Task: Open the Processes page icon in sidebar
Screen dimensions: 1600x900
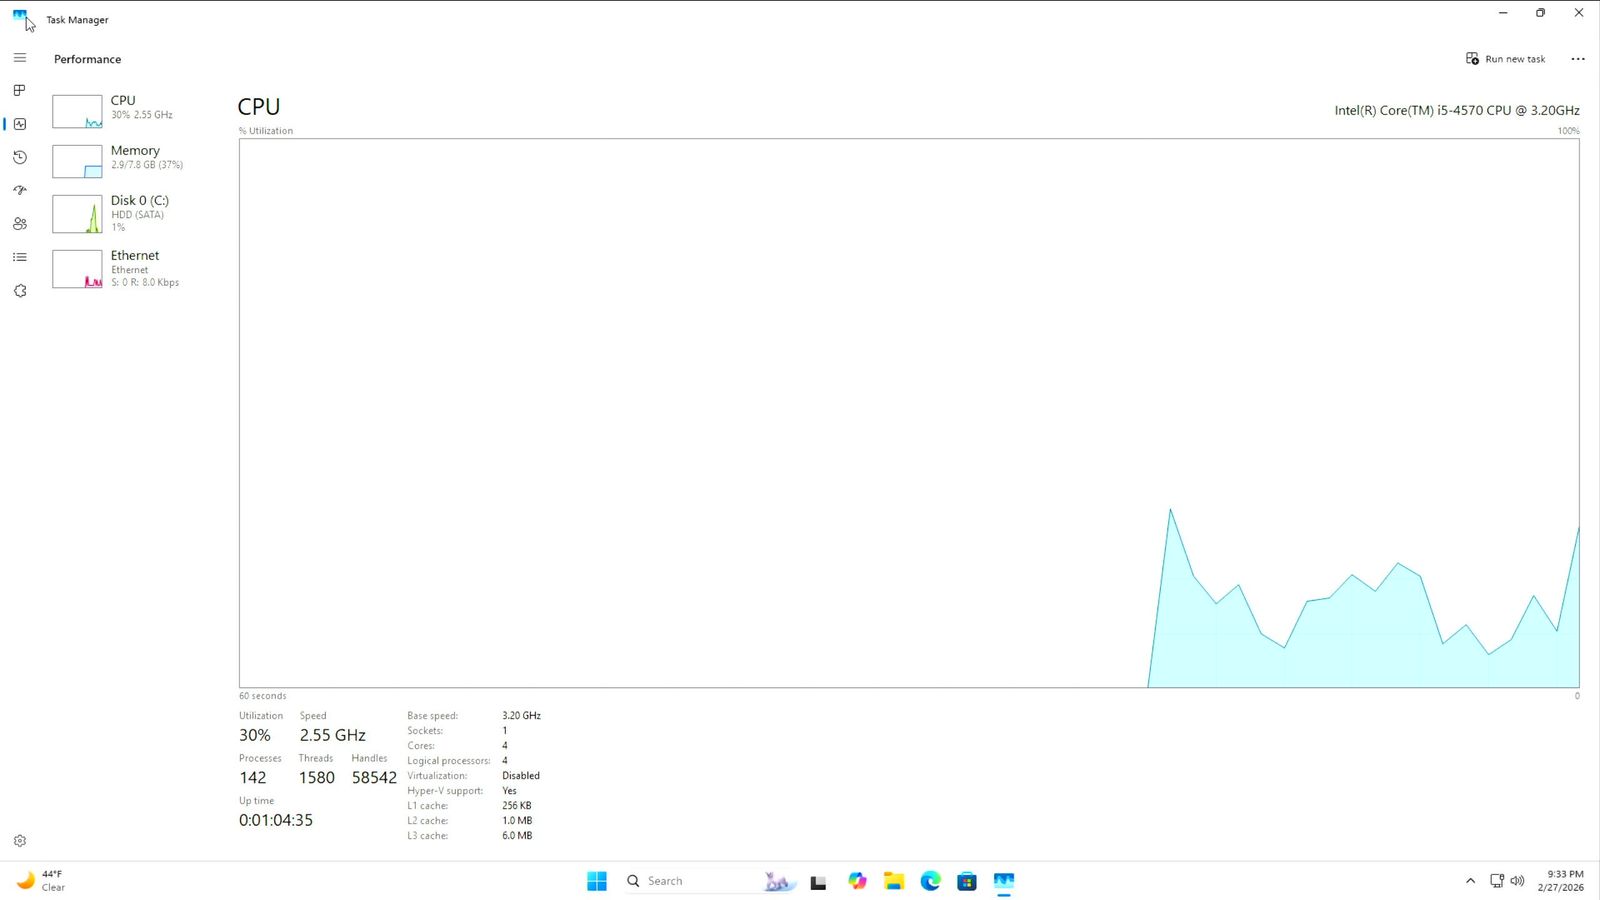Action: (19, 90)
